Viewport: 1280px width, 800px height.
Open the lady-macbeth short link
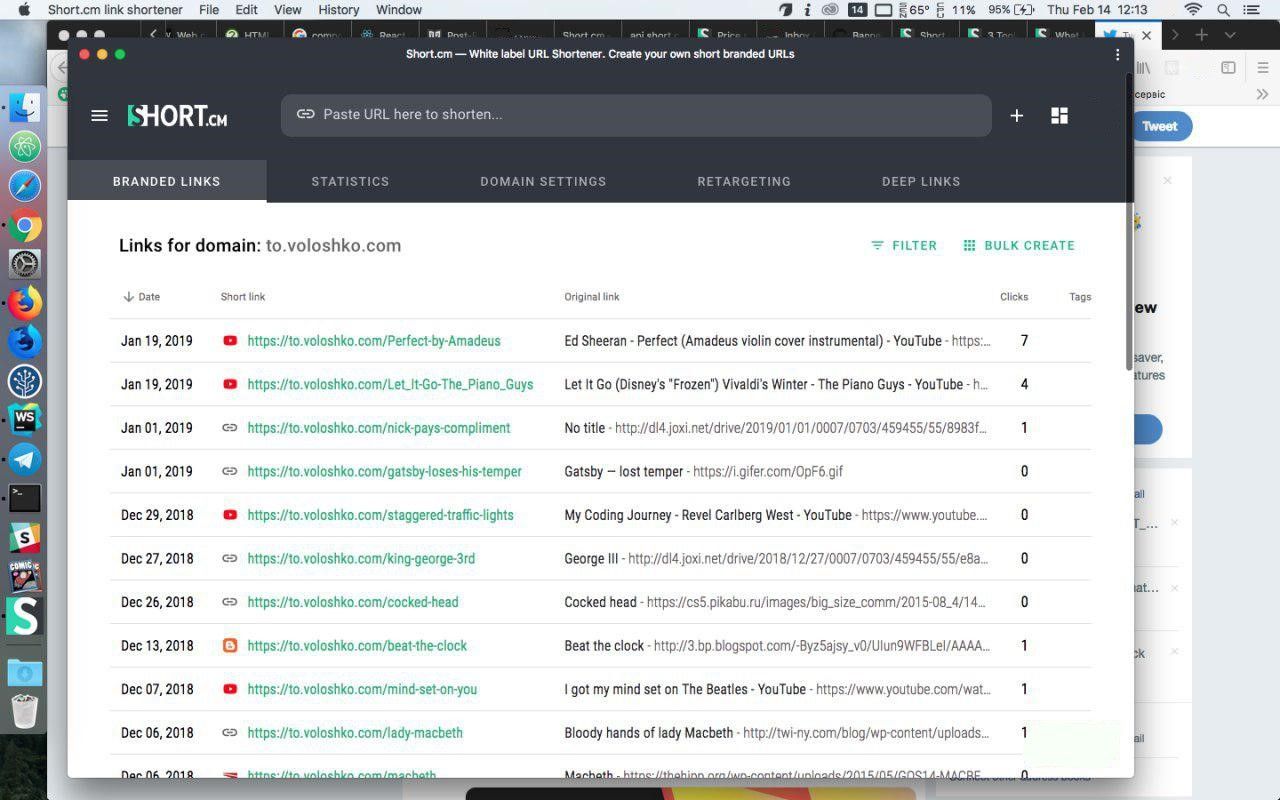pyautogui.click(x=355, y=733)
